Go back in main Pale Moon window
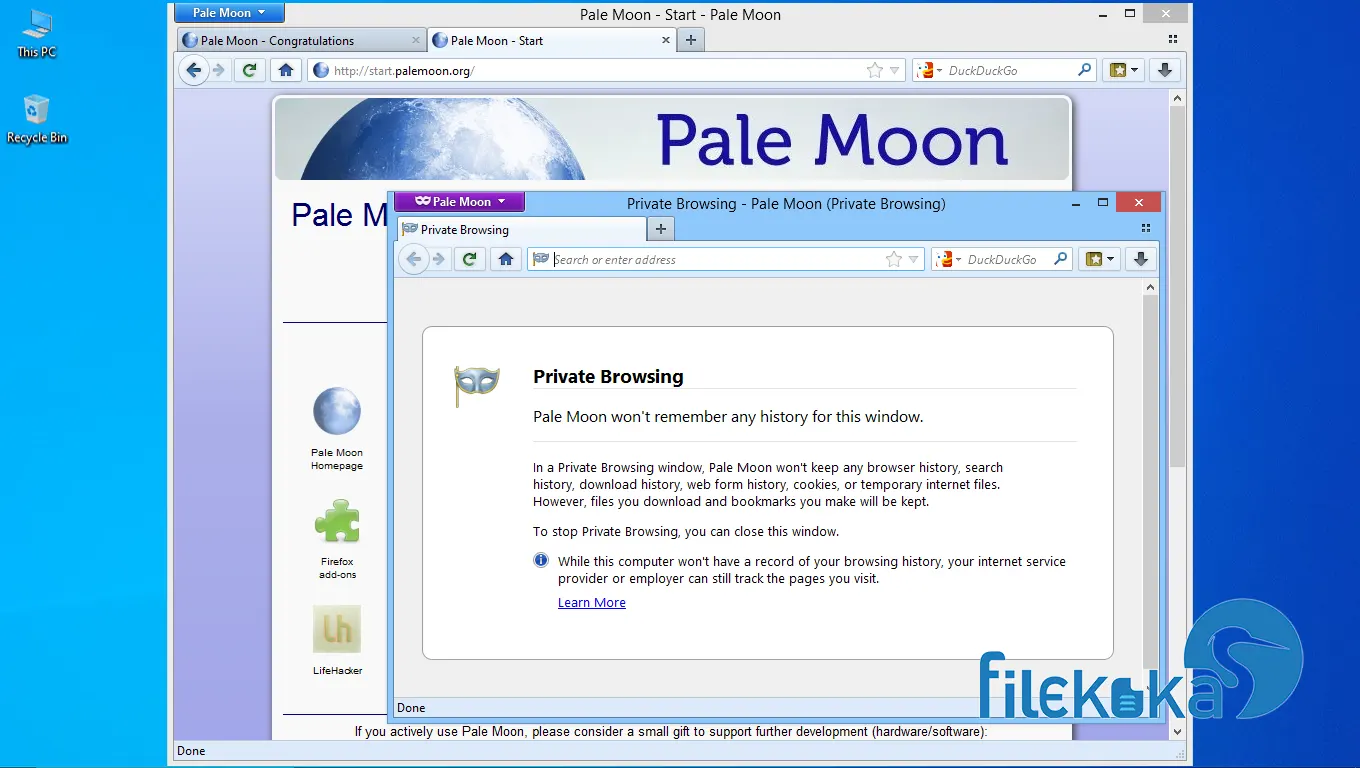Viewport: 1360px width, 768px height. tap(194, 70)
